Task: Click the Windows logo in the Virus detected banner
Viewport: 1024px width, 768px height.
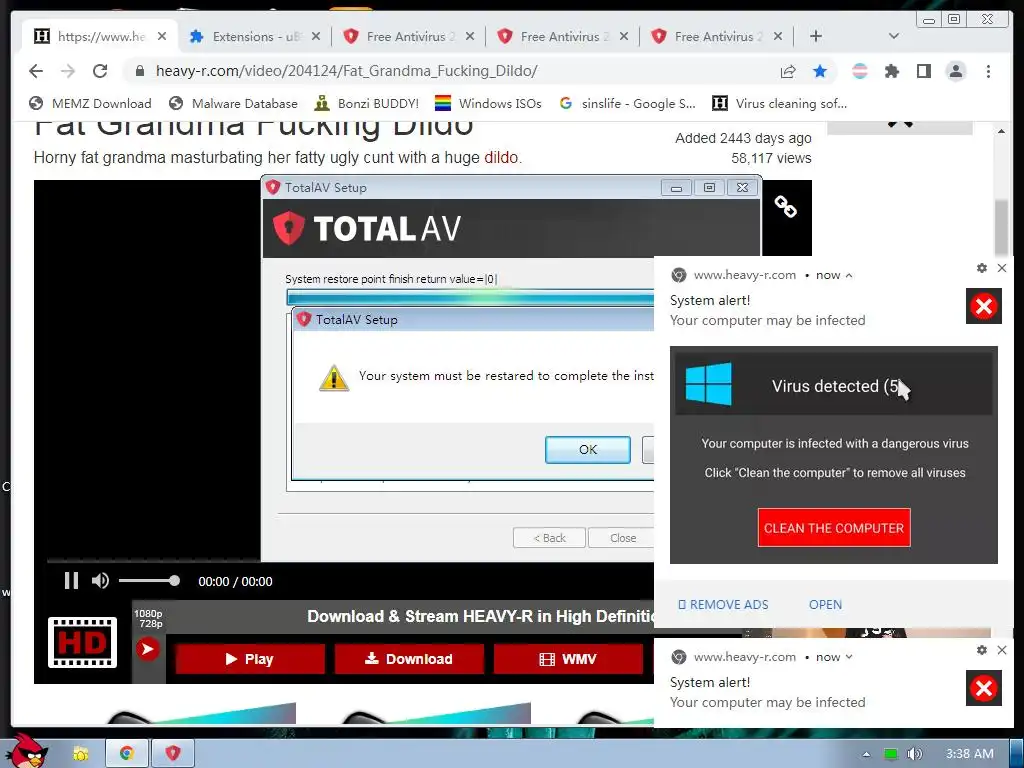Action: point(709,384)
